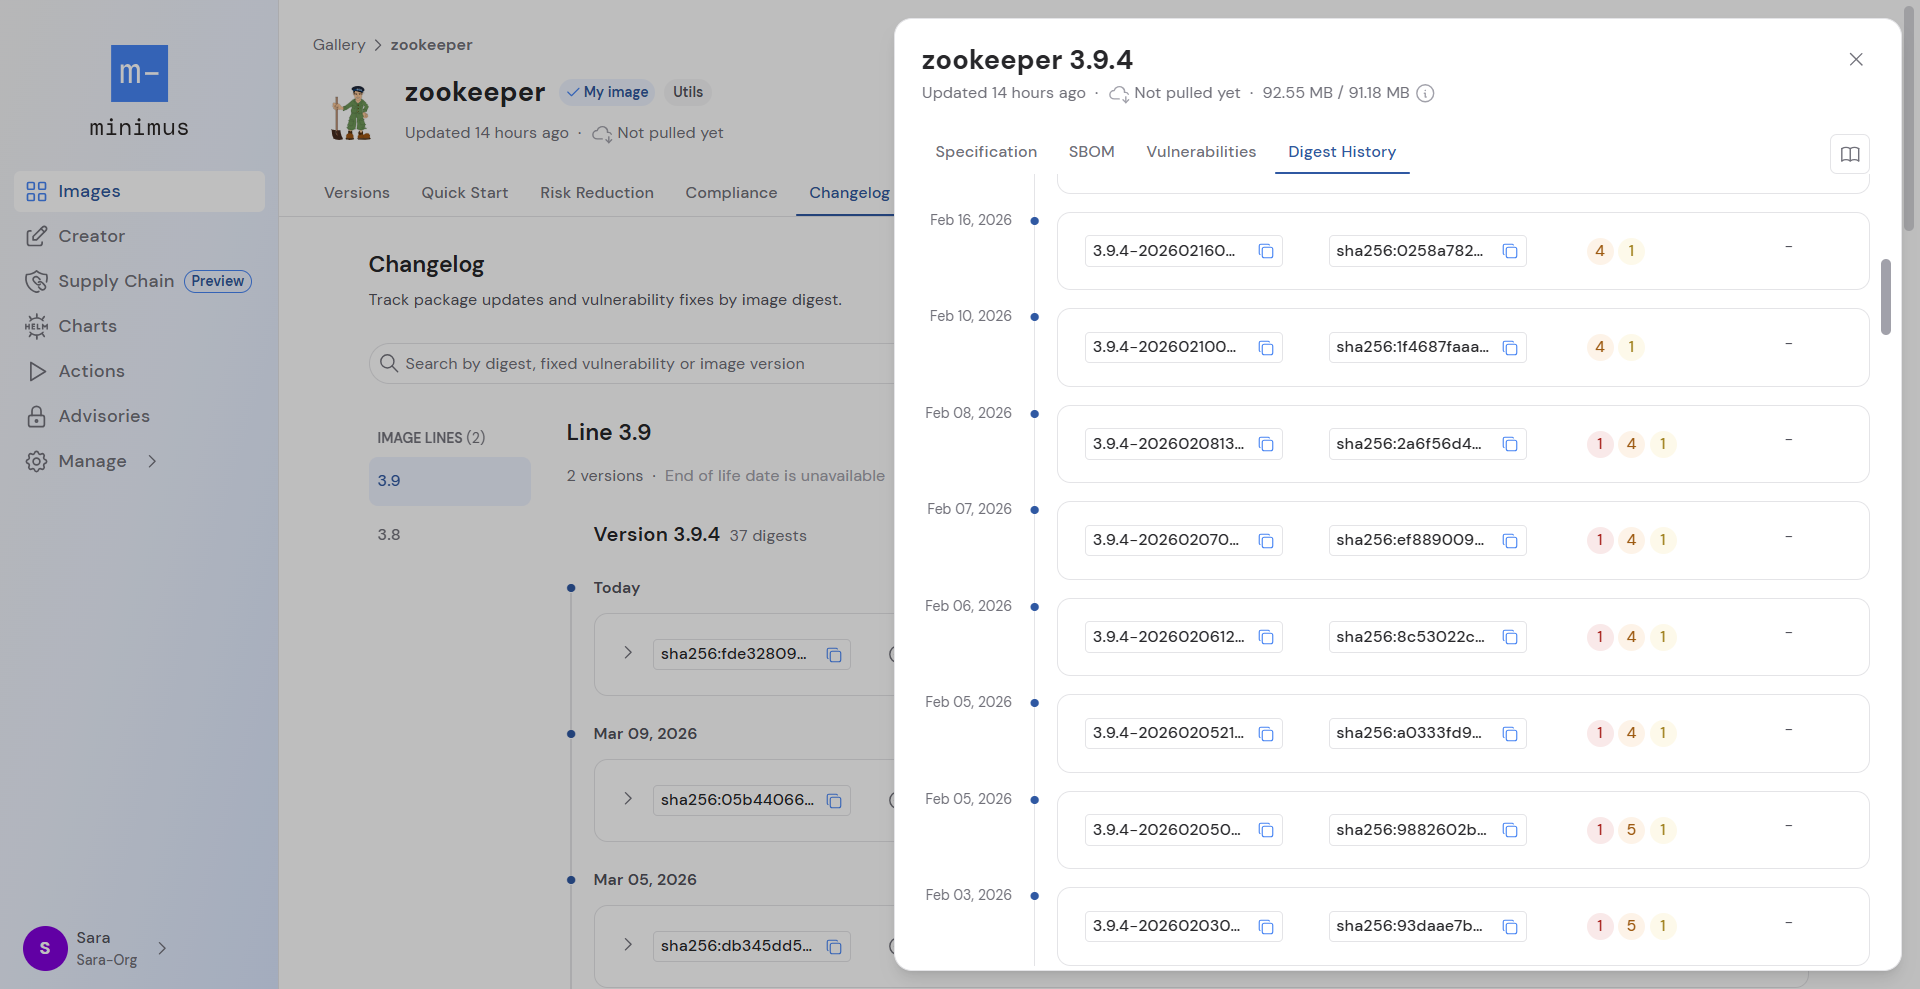Open the Manage gear icon
This screenshot has height=989, width=1920.
point(36,461)
